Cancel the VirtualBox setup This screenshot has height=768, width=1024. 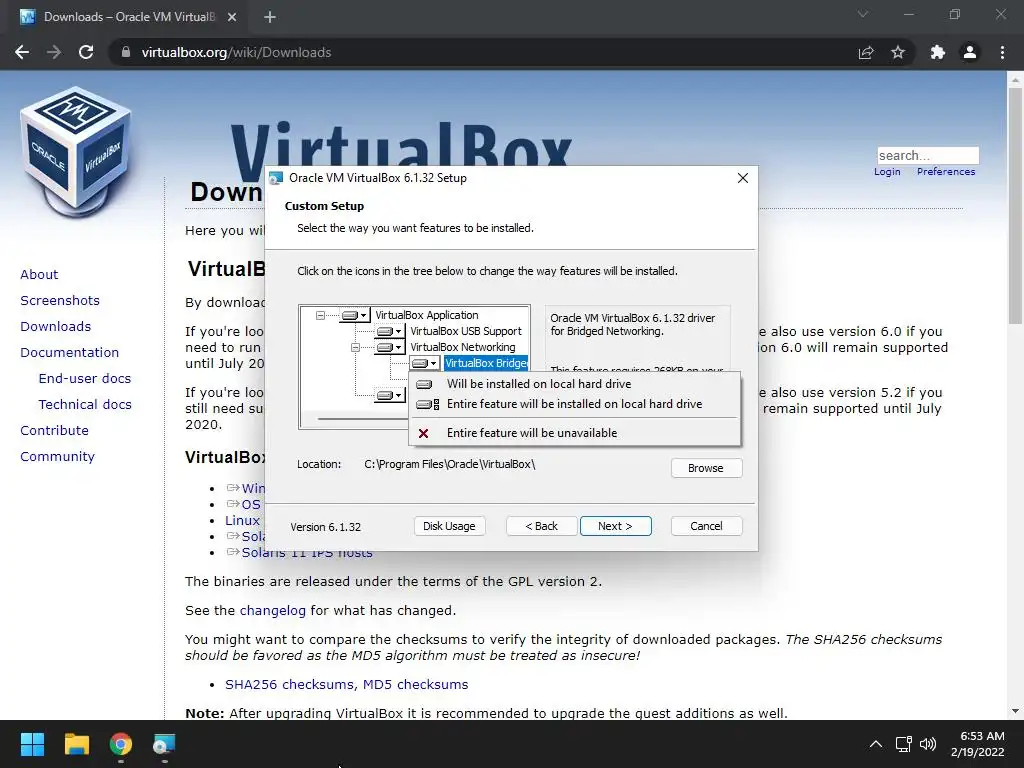click(706, 526)
